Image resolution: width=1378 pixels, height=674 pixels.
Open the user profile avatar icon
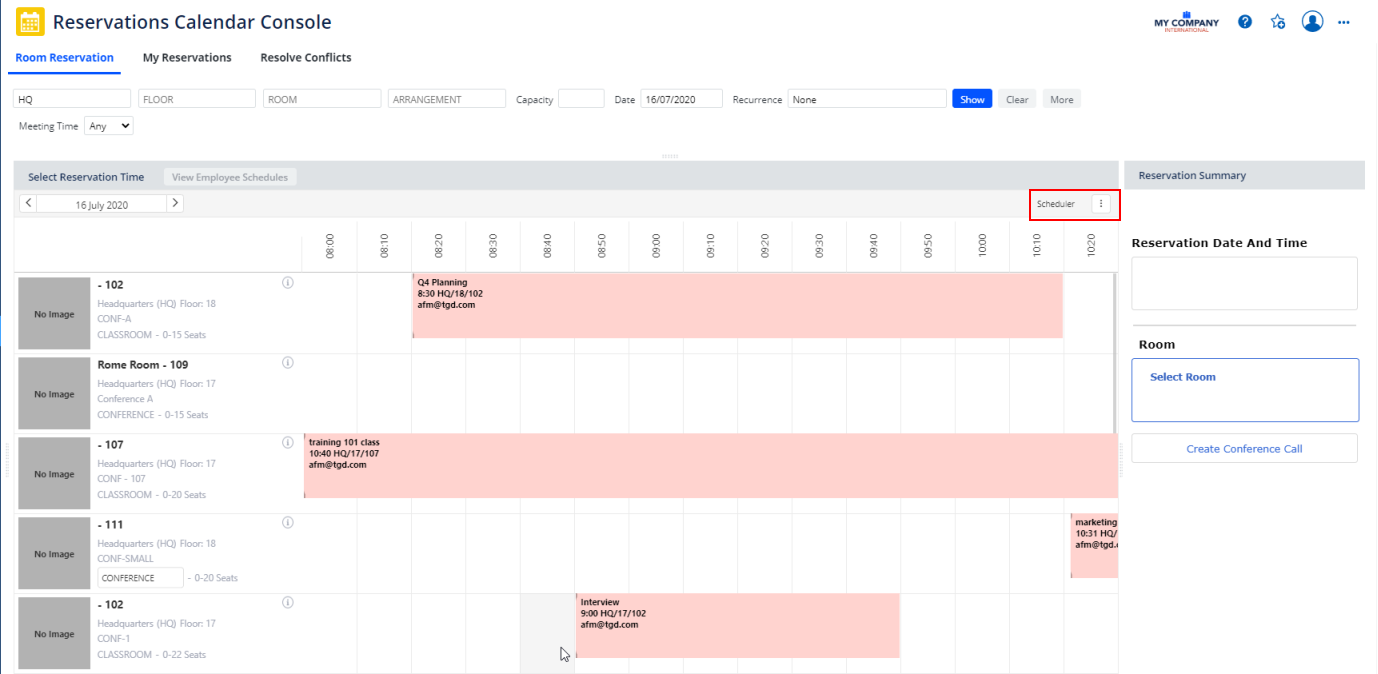tap(1313, 21)
